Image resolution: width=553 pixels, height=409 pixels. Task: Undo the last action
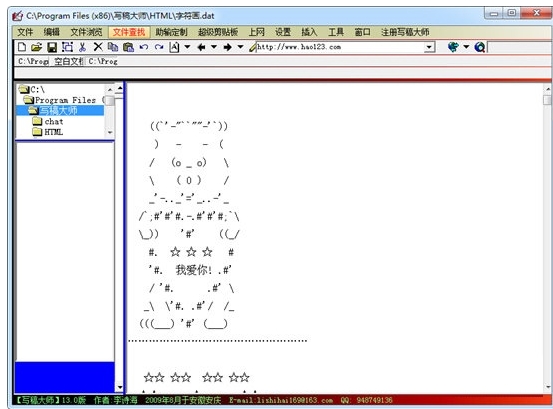tap(144, 47)
